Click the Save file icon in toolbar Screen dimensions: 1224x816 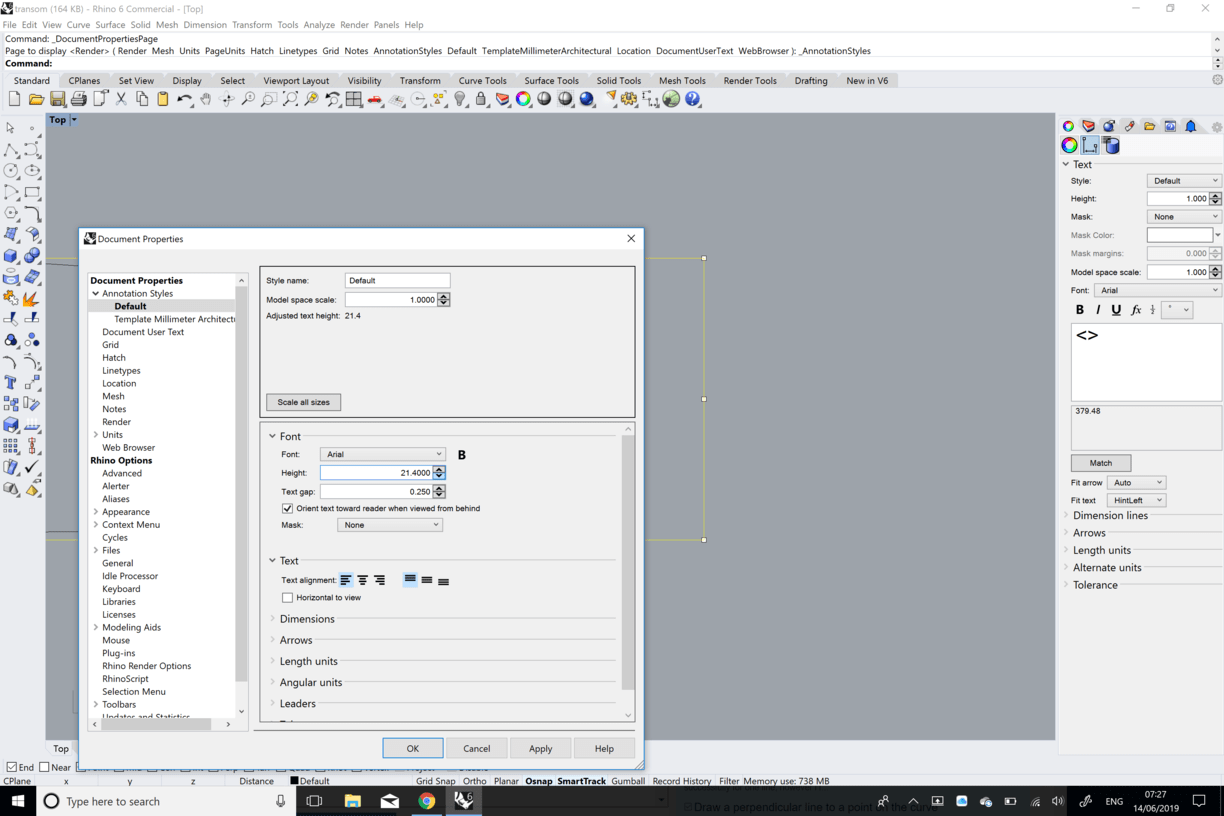pyautogui.click(x=57, y=99)
